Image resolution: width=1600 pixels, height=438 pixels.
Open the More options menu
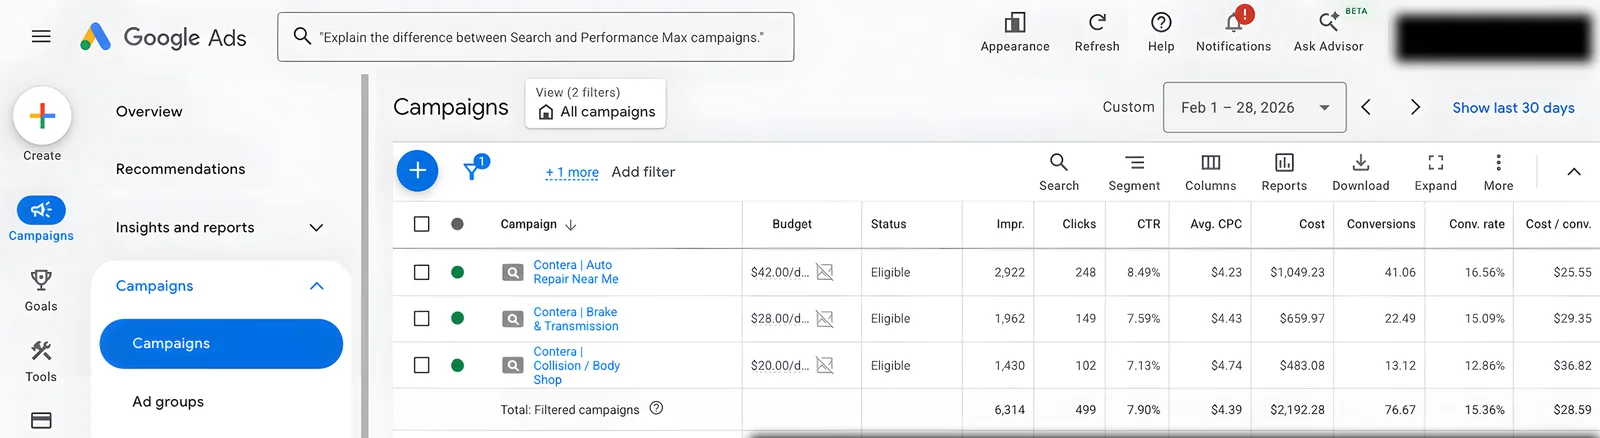tap(1498, 172)
